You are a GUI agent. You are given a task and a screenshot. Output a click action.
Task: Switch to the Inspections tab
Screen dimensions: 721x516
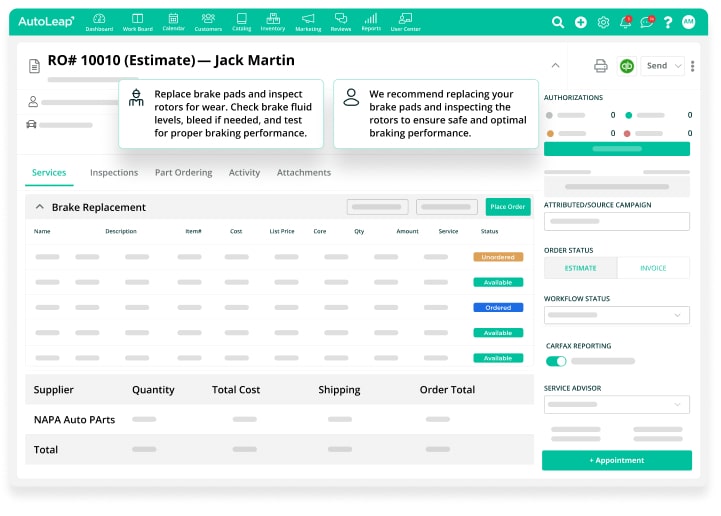pyautogui.click(x=114, y=173)
